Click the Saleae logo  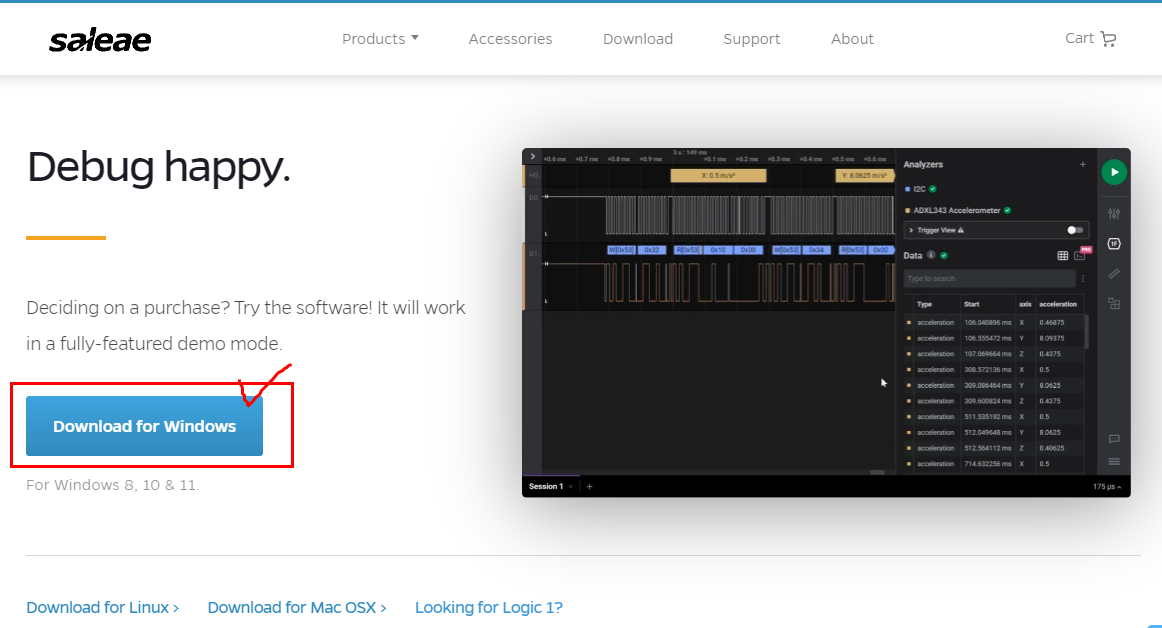(100, 40)
